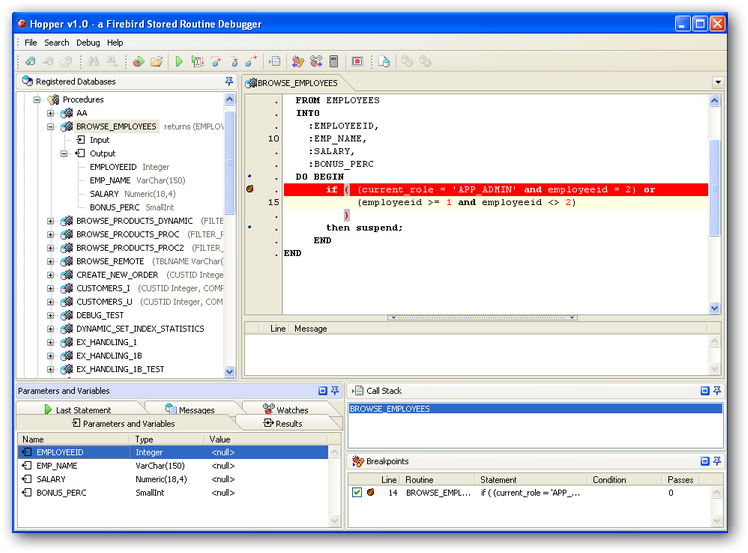Collapse the BROWSE_EMPLOYEES tree node

(50, 126)
